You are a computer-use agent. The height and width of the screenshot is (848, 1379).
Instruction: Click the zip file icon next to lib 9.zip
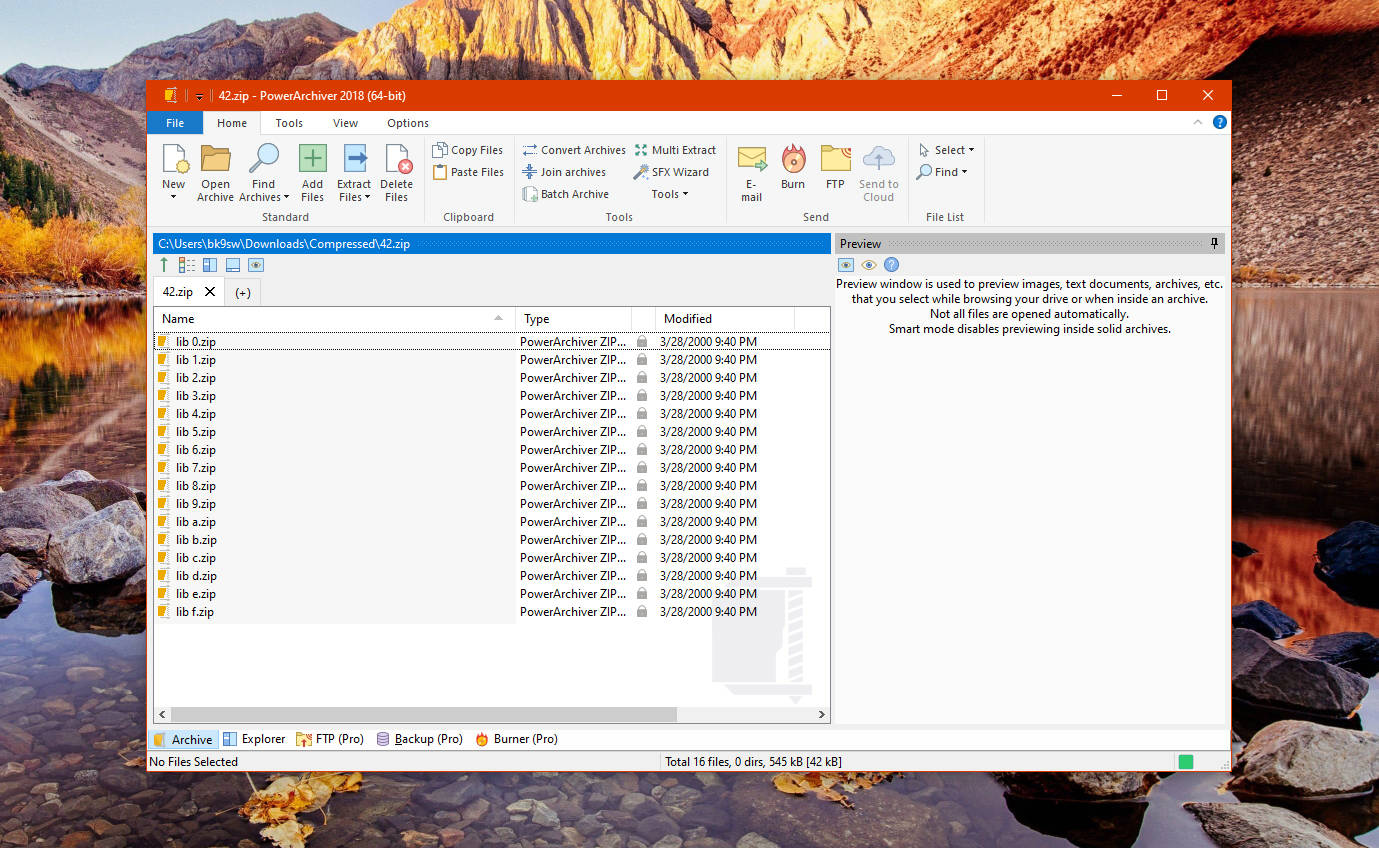(x=162, y=504)
